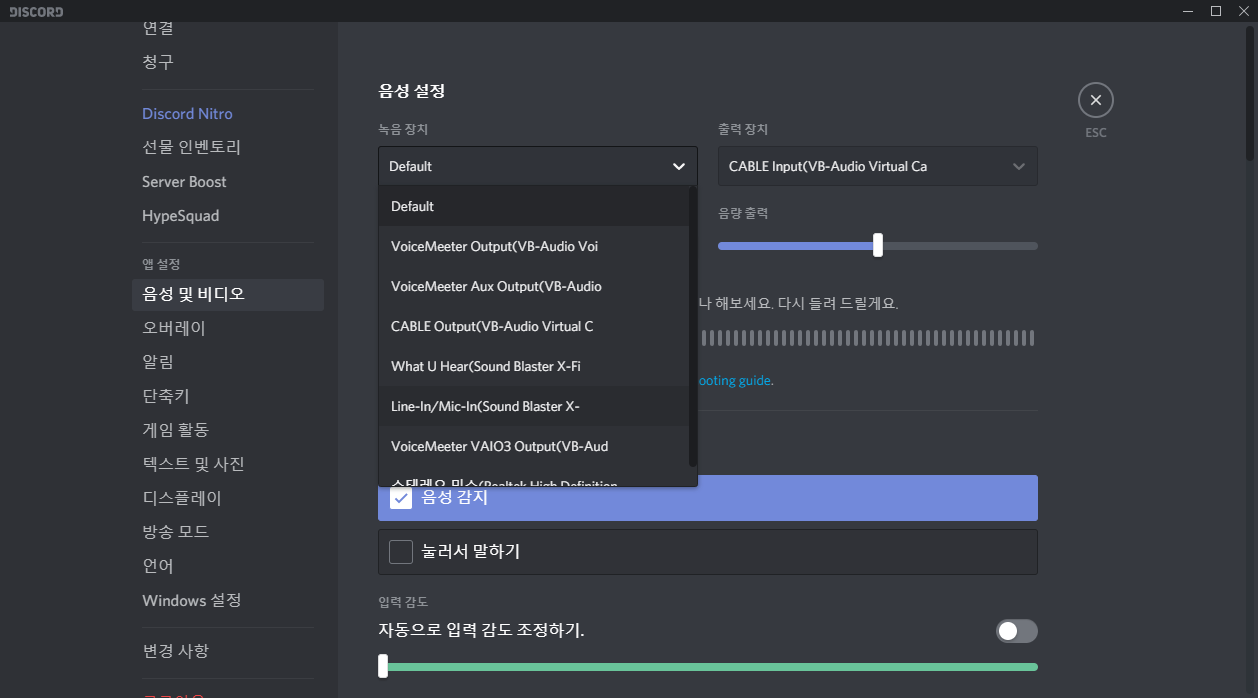Open the troubleshooting guide link

734,380
